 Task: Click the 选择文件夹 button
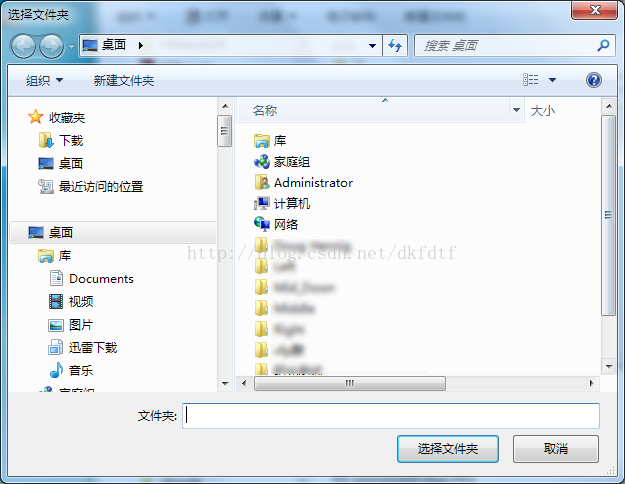pyautogui.click(x=448, y=449)
